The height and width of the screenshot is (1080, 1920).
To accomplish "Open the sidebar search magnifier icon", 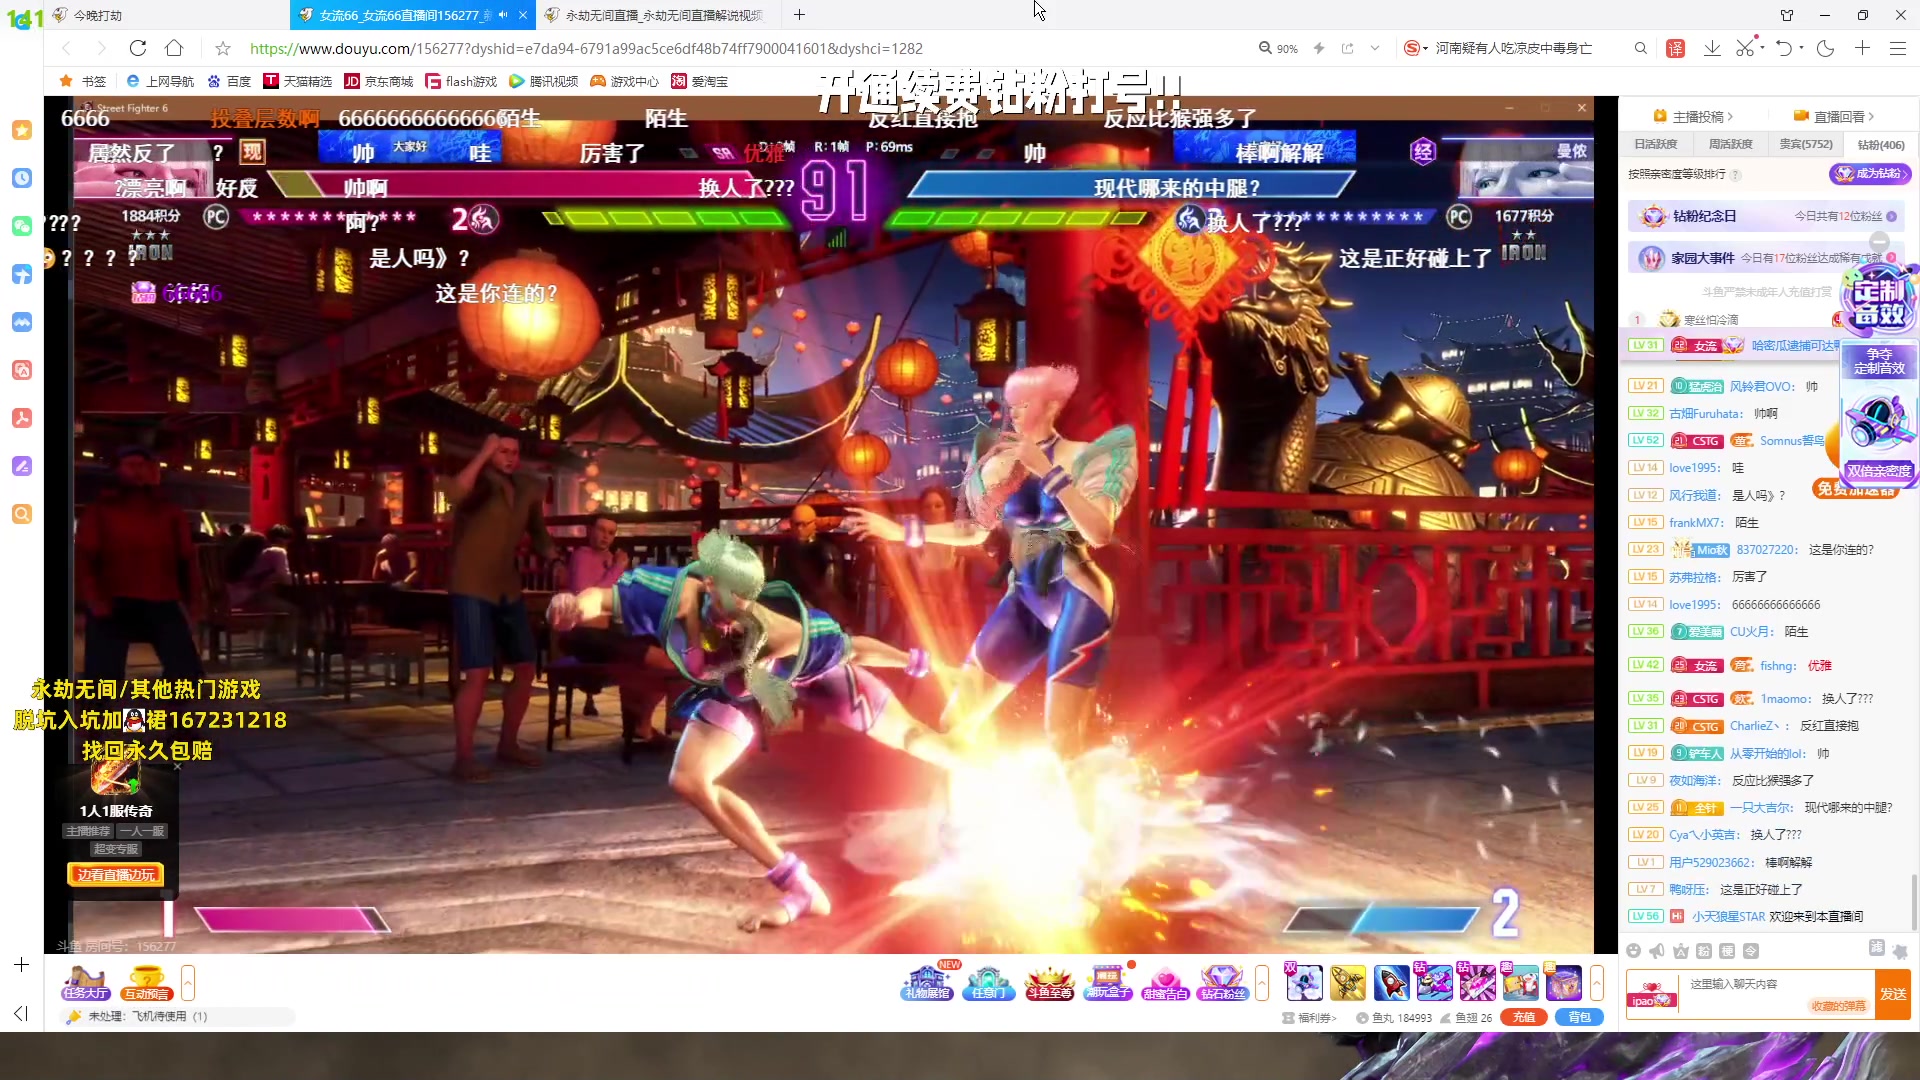I will click(x=22, y=514).
